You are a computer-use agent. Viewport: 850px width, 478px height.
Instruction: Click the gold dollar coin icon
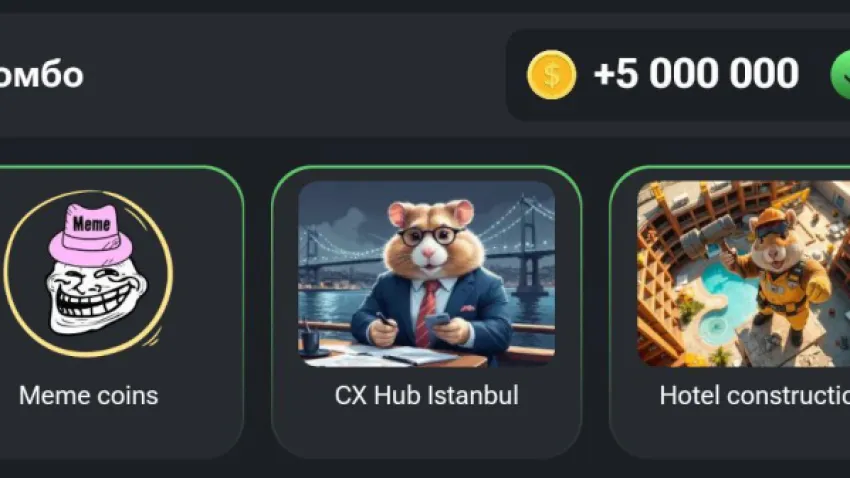551,75
